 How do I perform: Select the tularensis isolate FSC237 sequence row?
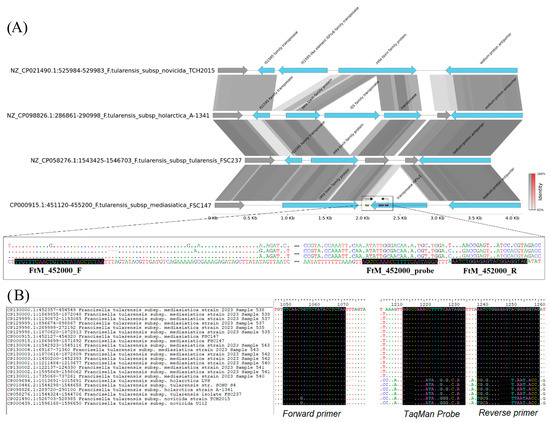pyautogui.click(x=124, y=394)
